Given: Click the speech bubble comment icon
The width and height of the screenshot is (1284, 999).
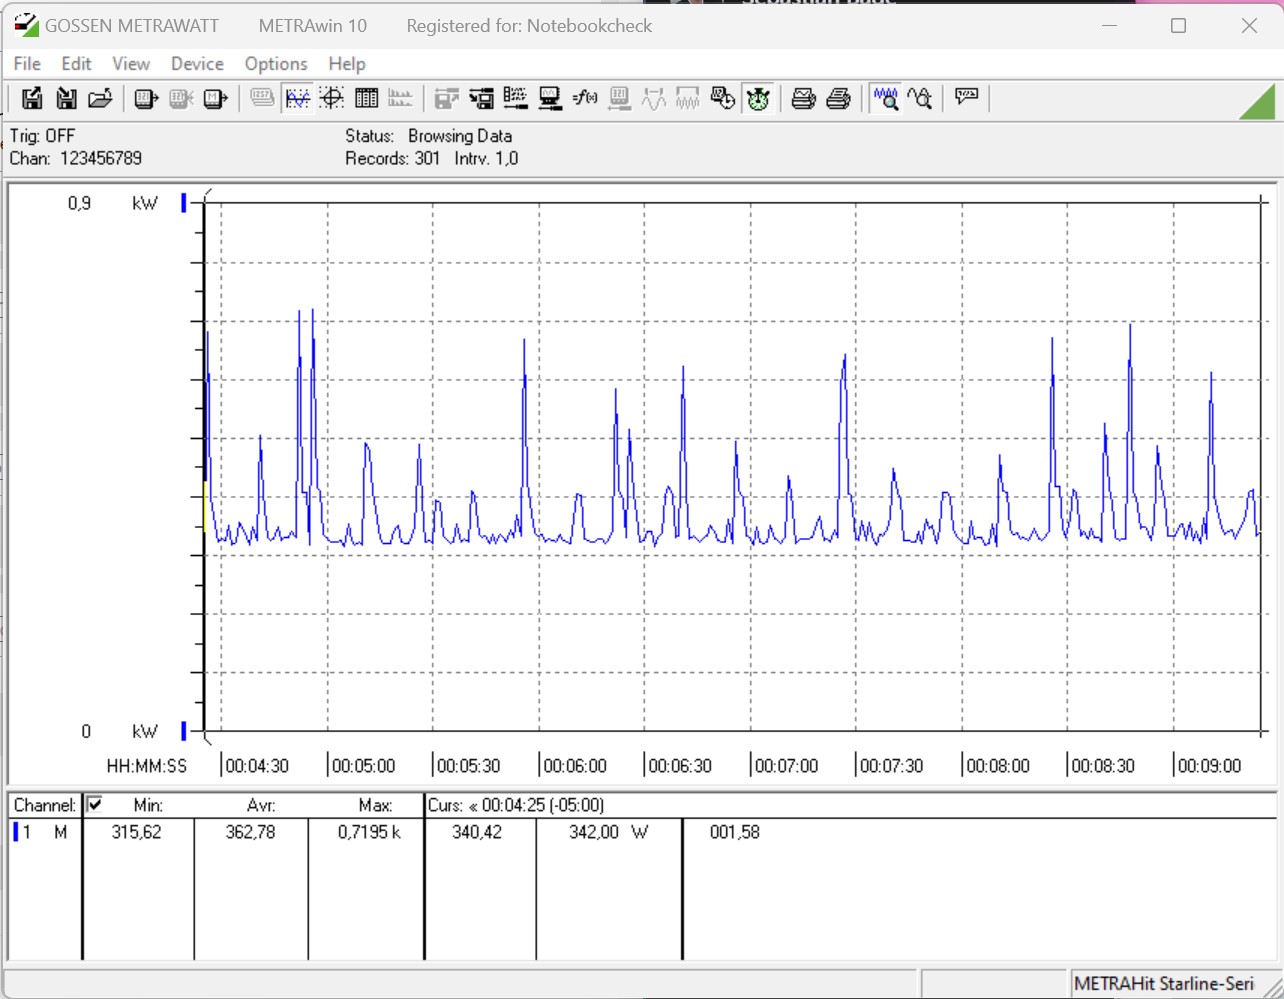Looking at the screenshot, I should point(966,97).
